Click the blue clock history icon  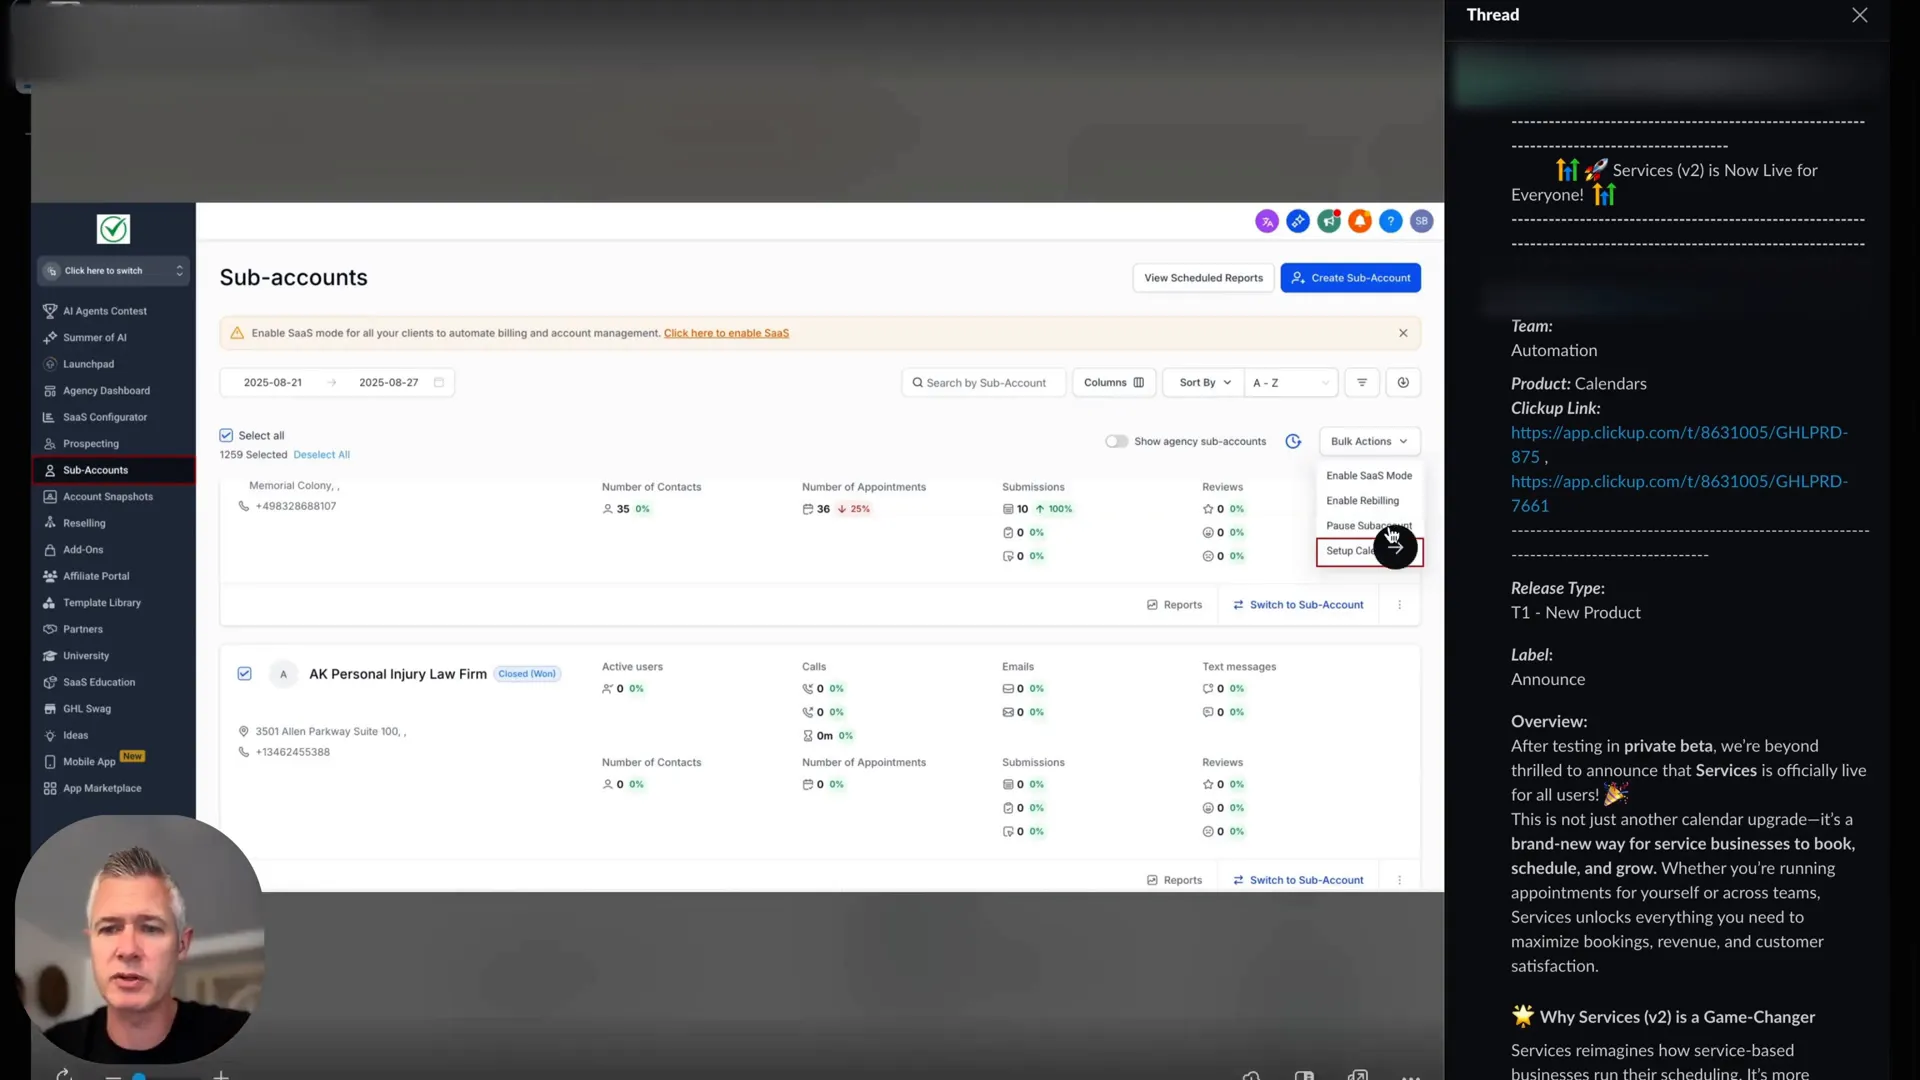point(1293,441)
